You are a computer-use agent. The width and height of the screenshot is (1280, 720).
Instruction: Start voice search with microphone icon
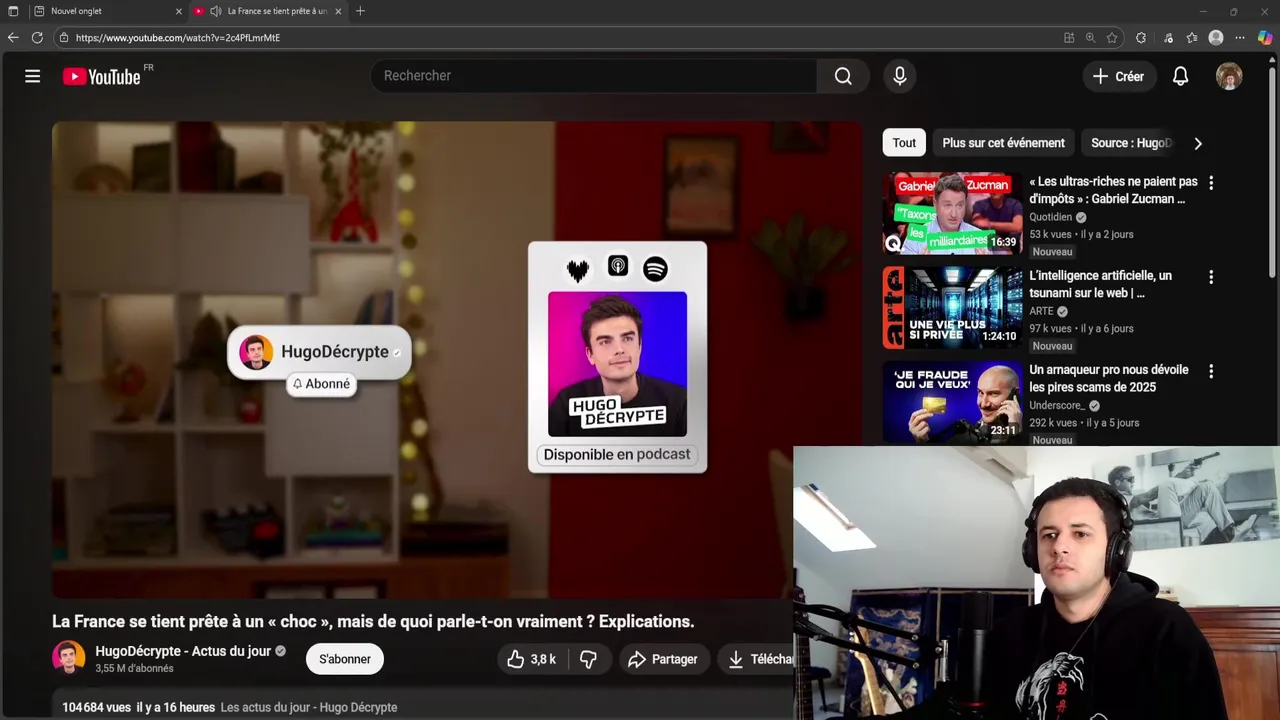pyautogui.click(x=900, y=76)
